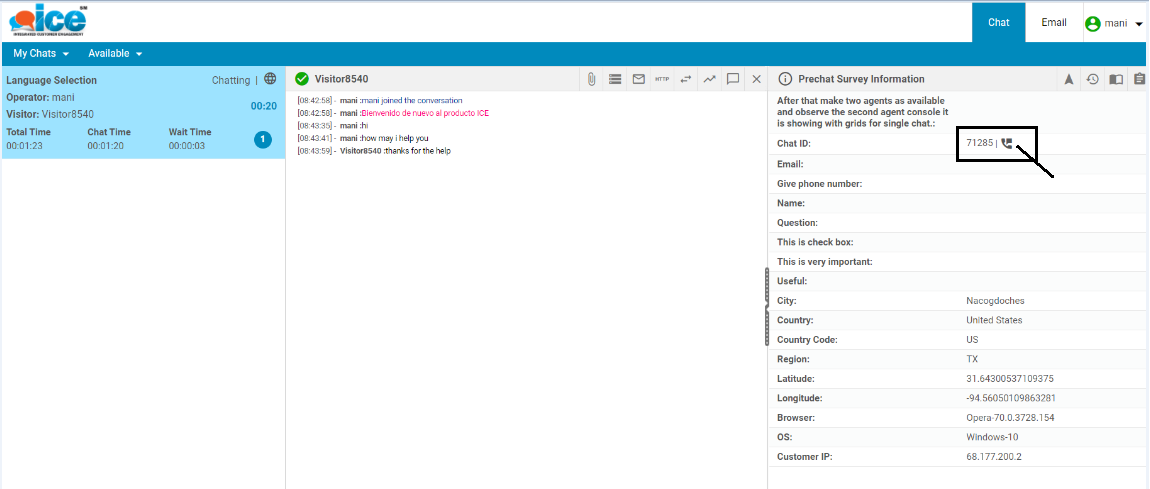The height and width of the screenshot is (489, 1150).
Task: Close the Visitor8540 chat with X icon
Action: [757, 79]
